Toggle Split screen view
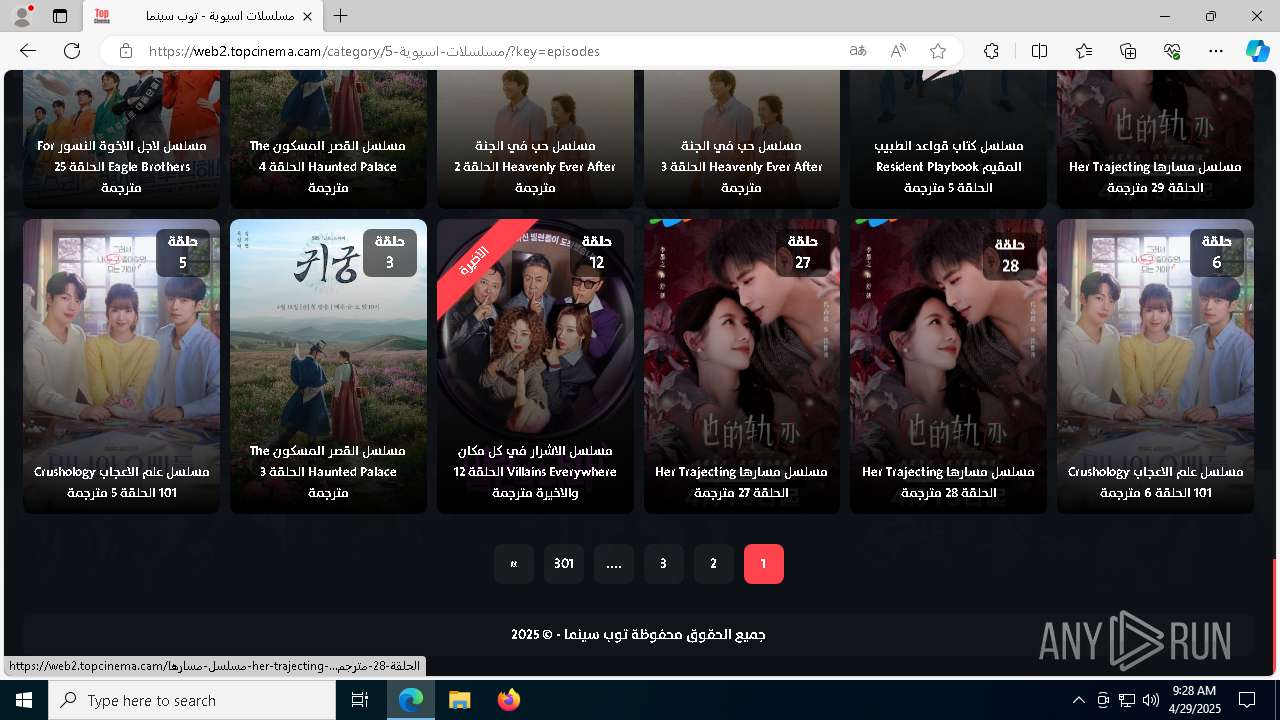Screen dimensions: 1280x720 point(1039,51)
